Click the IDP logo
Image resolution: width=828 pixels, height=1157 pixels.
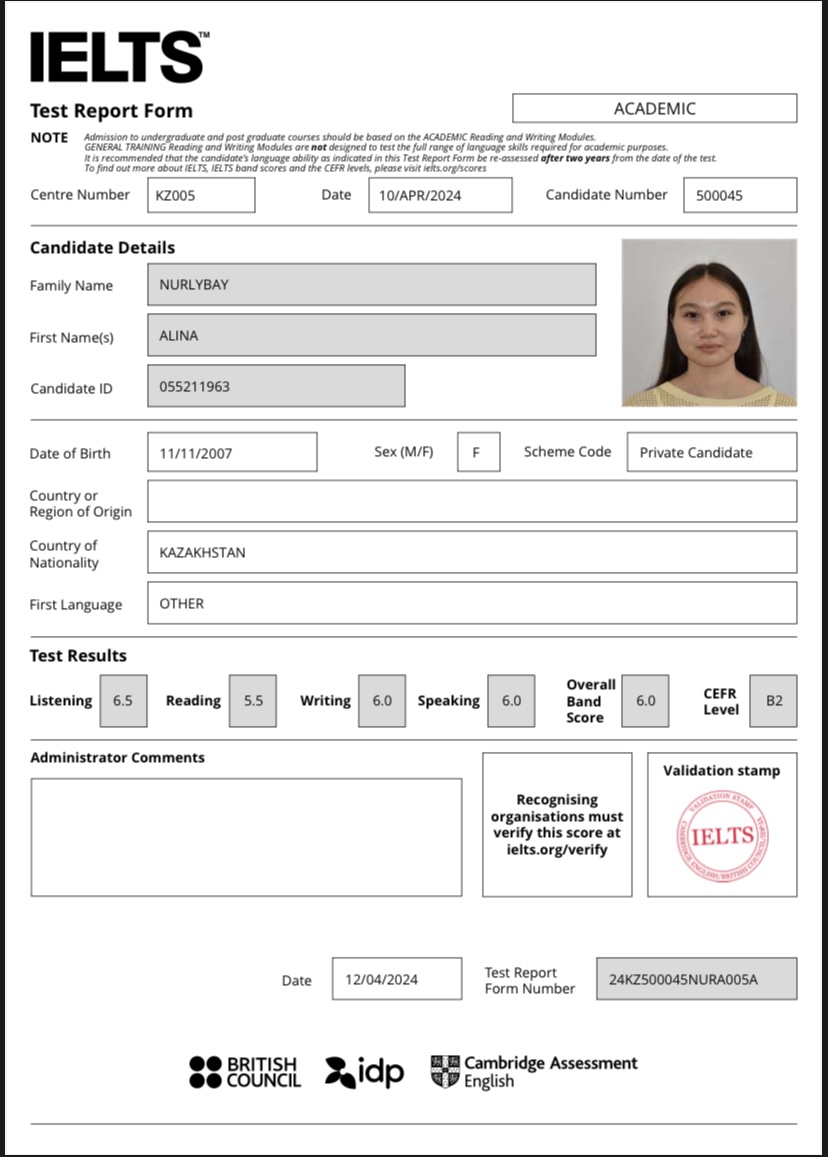tap(365, 1072)
